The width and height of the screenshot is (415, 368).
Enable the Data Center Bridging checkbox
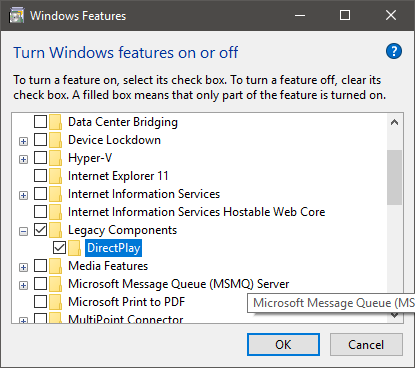click(40, 122)
